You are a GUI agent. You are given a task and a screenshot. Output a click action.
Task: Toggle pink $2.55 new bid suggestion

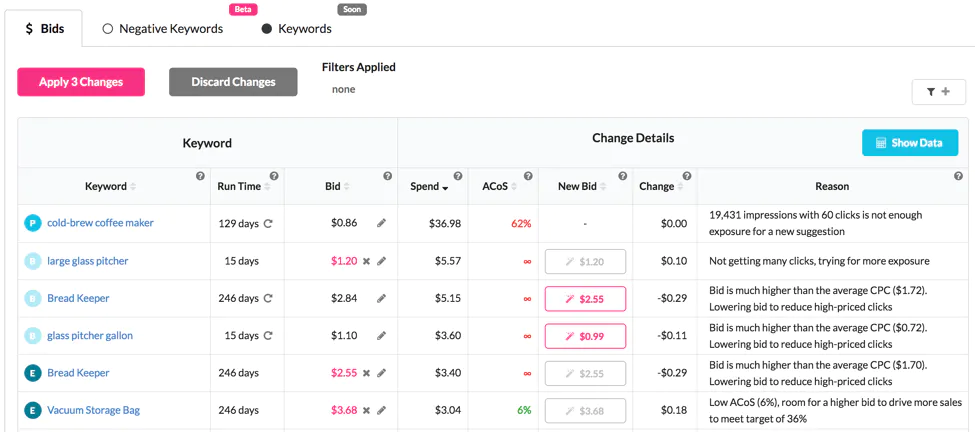tap(585, 299)
